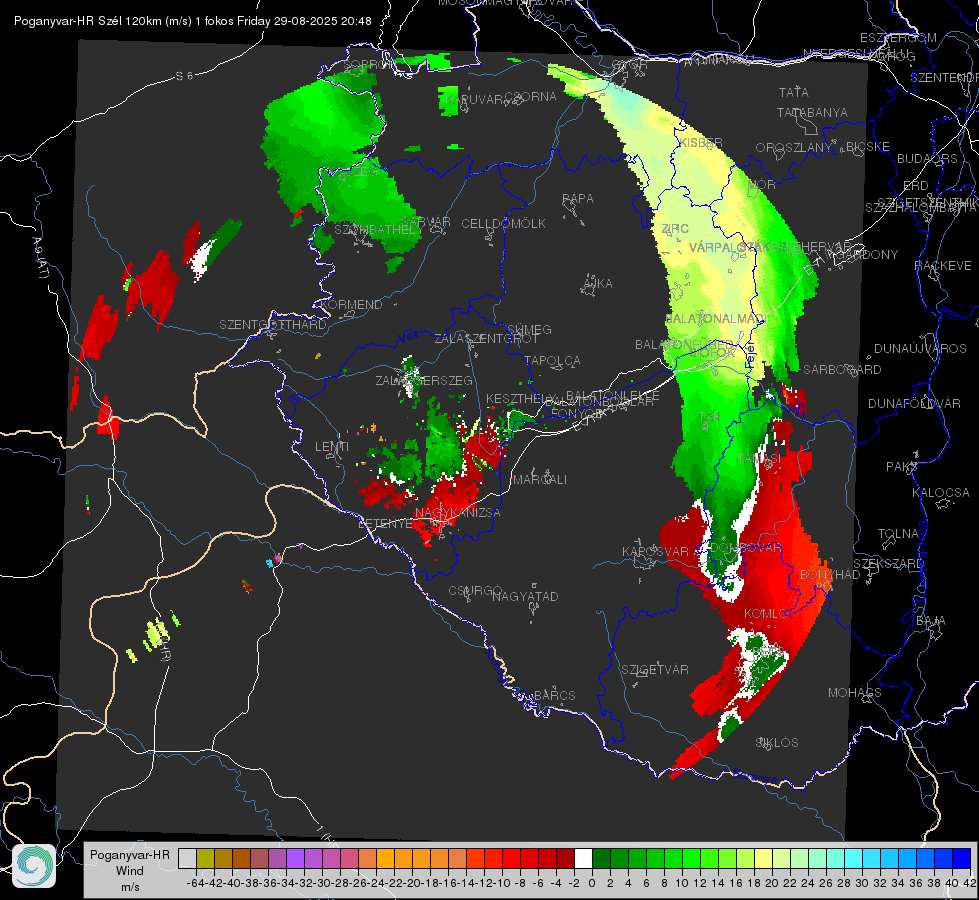979x900 pixels.
Task: Select the white swatch between -2 and 0
Action: coord(583,858)
